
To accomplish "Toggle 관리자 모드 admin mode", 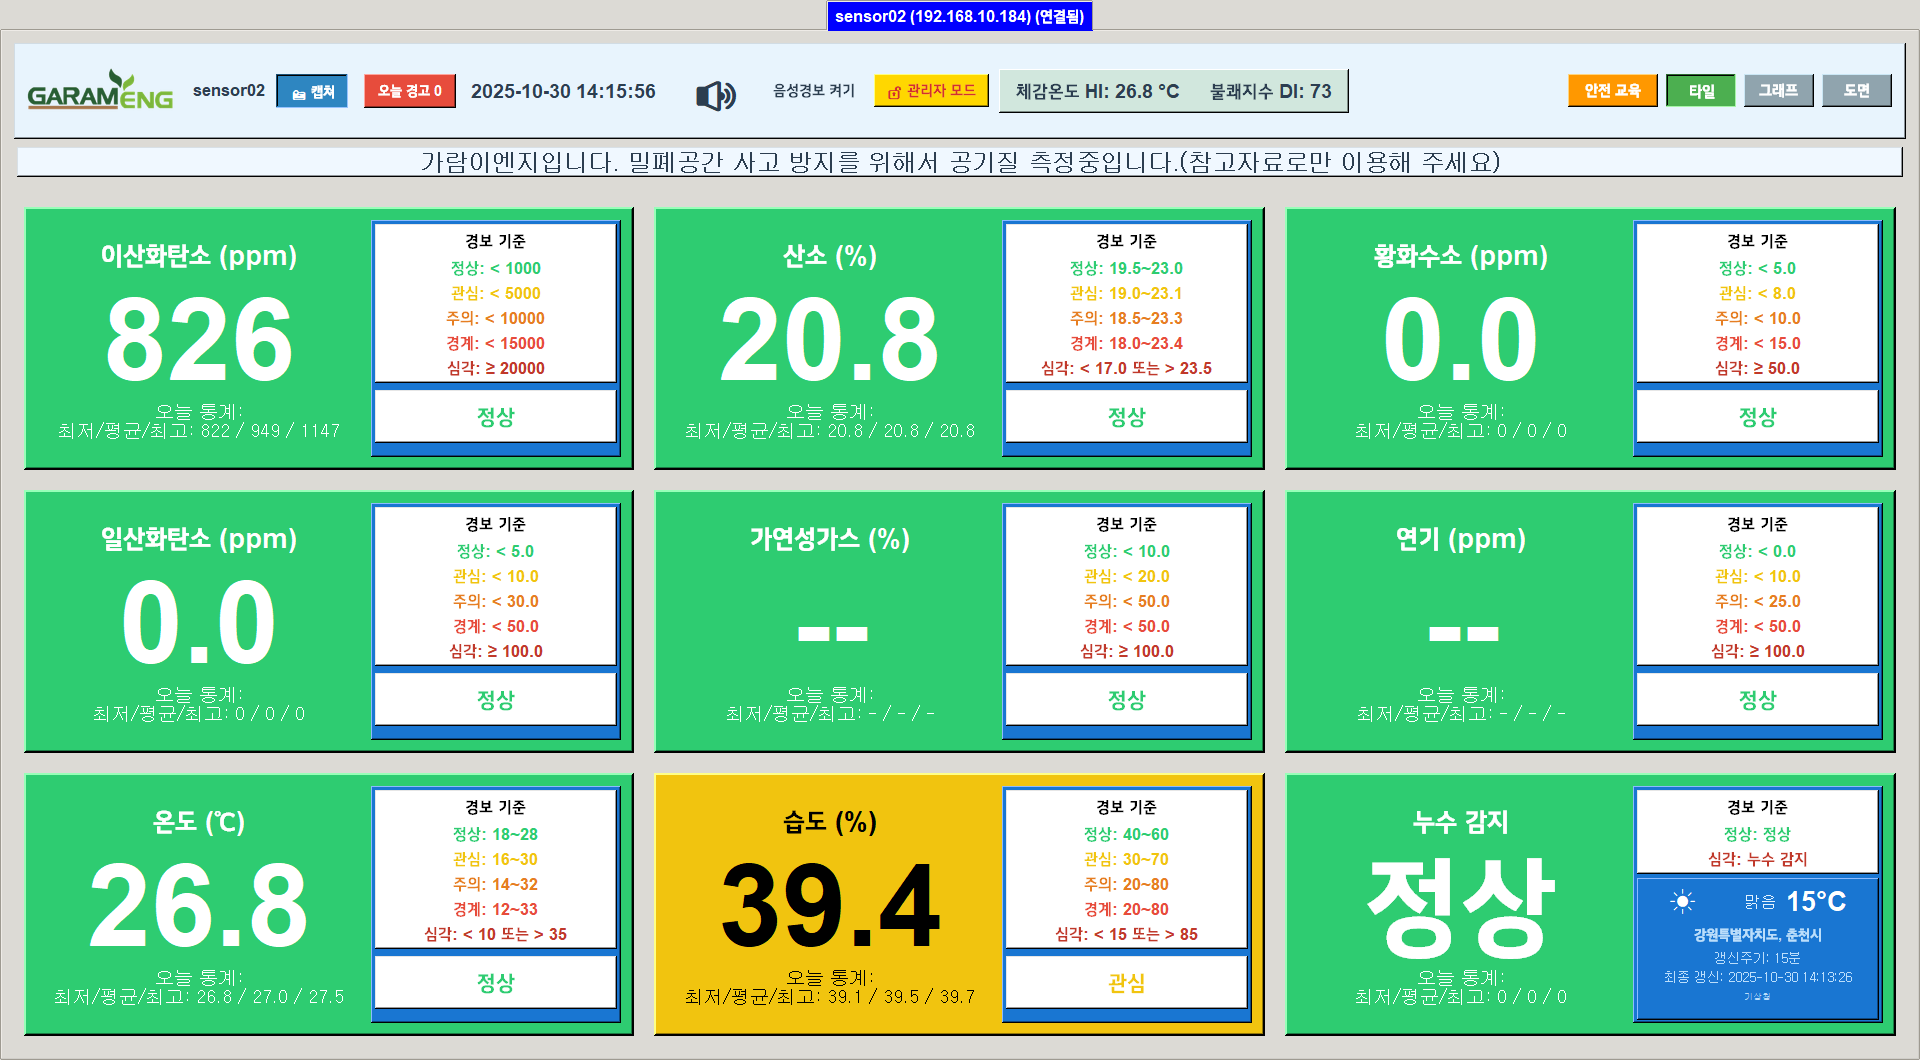I will [x=931, y=91].
